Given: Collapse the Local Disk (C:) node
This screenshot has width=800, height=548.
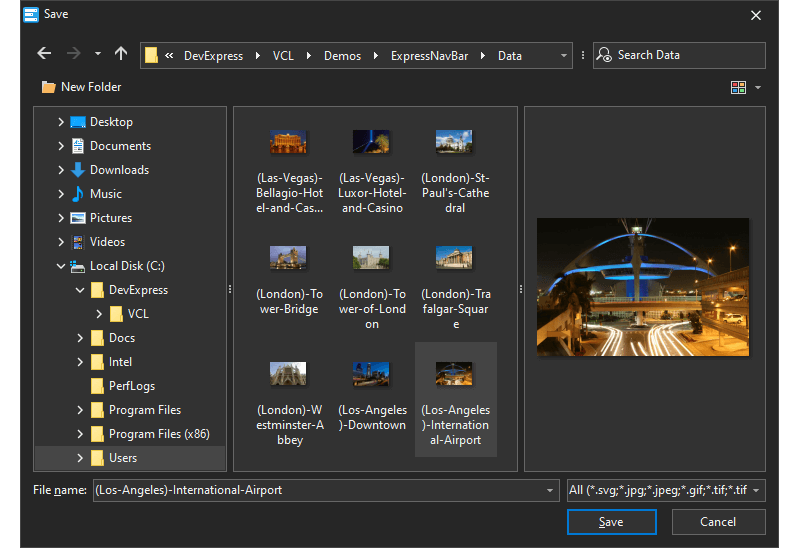Looking at the screenshot, I should 62,266.
